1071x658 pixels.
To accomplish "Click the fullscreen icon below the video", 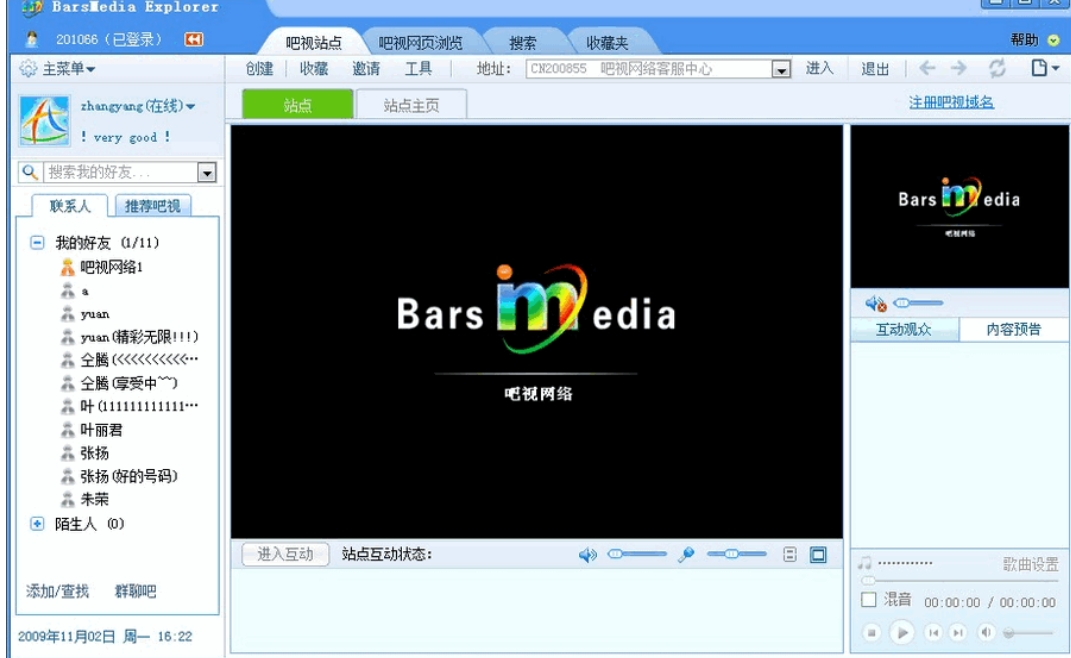I will coord(818,555).
